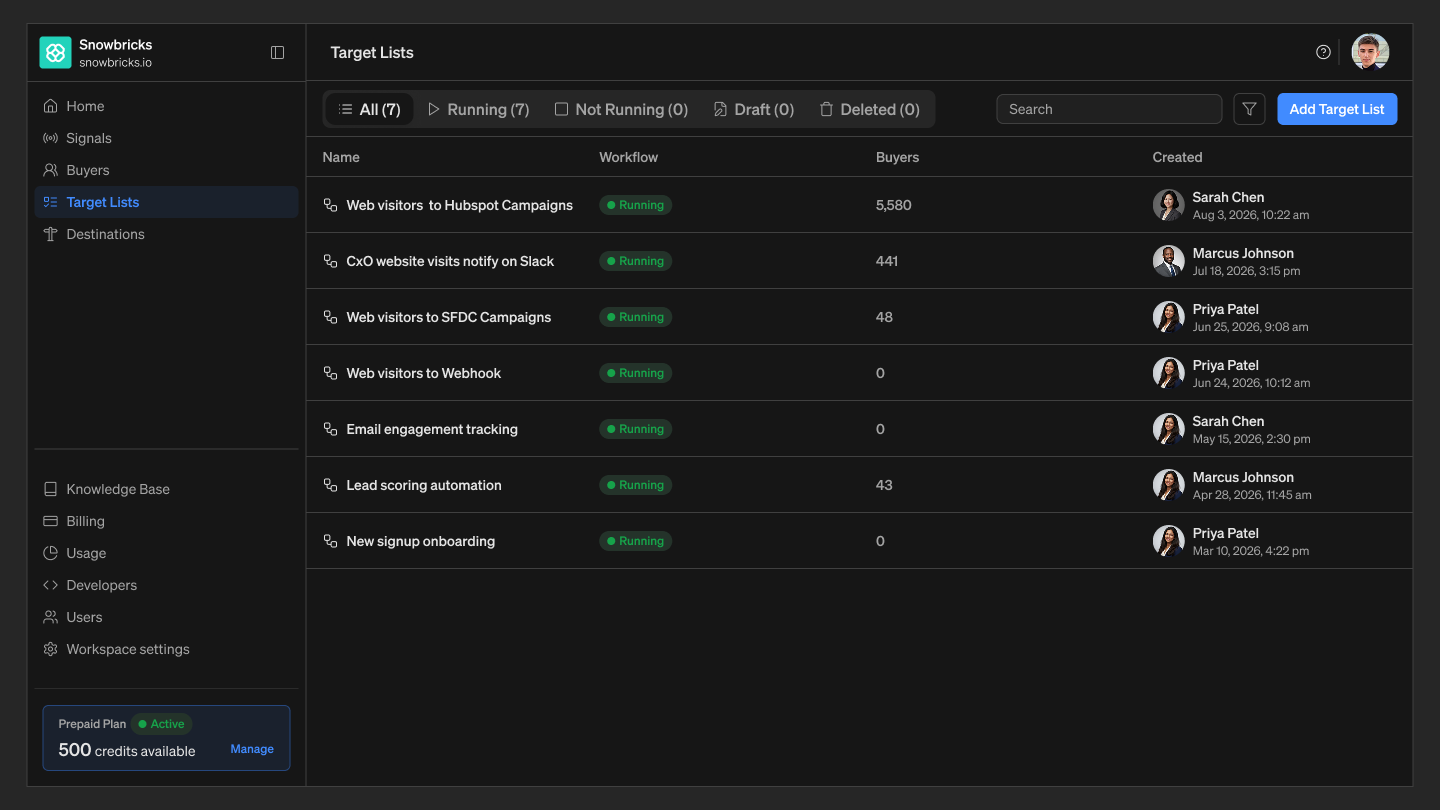
Task: Open Developers in the sidebar
Action: (x=166, y=585)
